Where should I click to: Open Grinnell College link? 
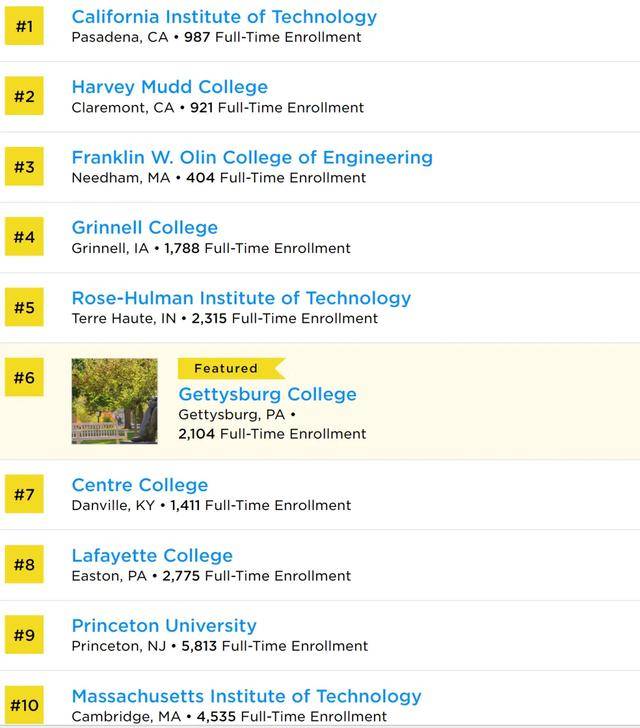point(144,228)
